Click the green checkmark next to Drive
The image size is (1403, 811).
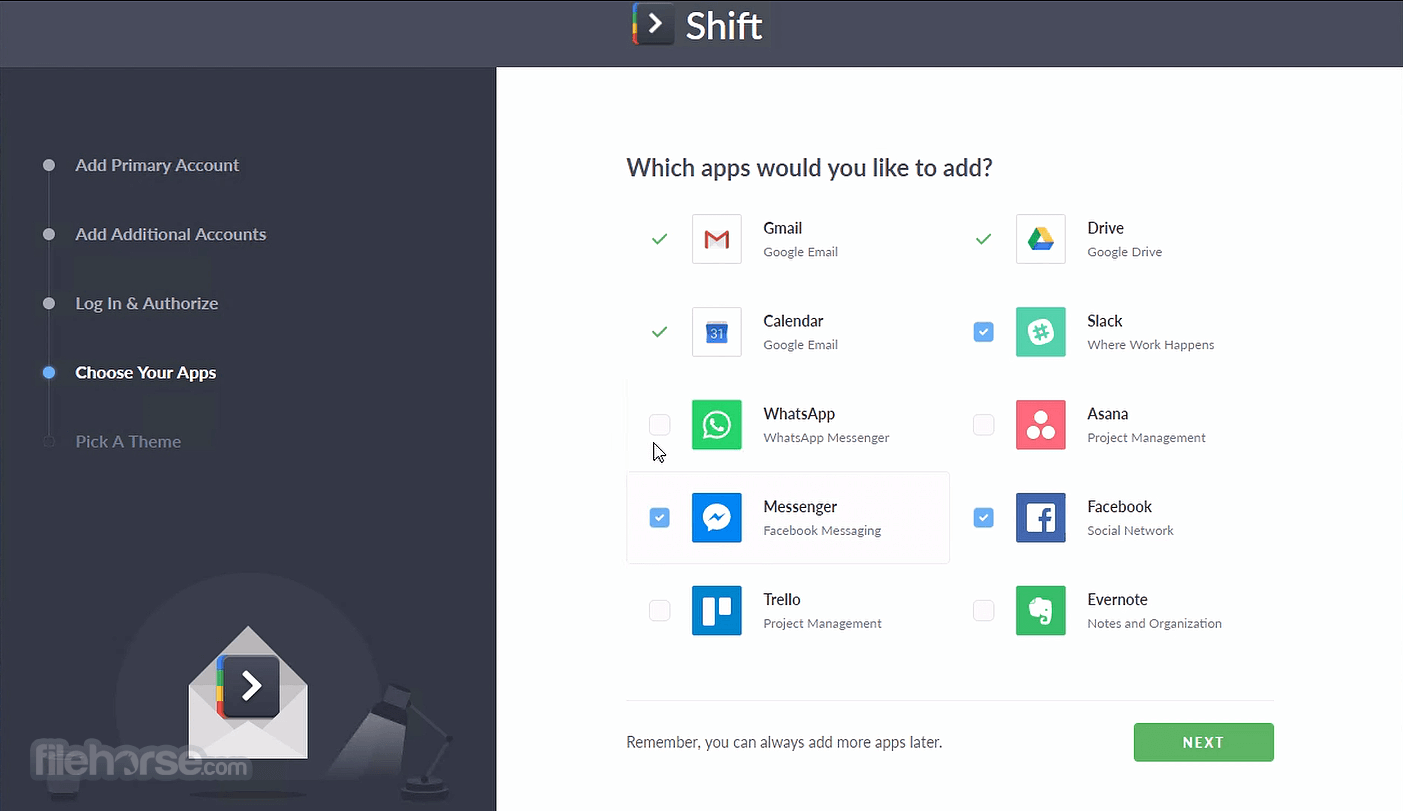[984, 239]
